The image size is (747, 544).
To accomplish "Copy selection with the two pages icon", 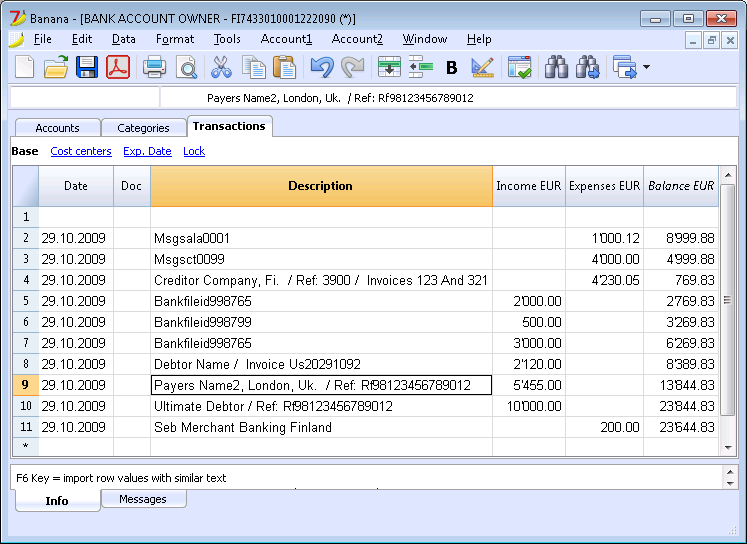I will (253, 67).
